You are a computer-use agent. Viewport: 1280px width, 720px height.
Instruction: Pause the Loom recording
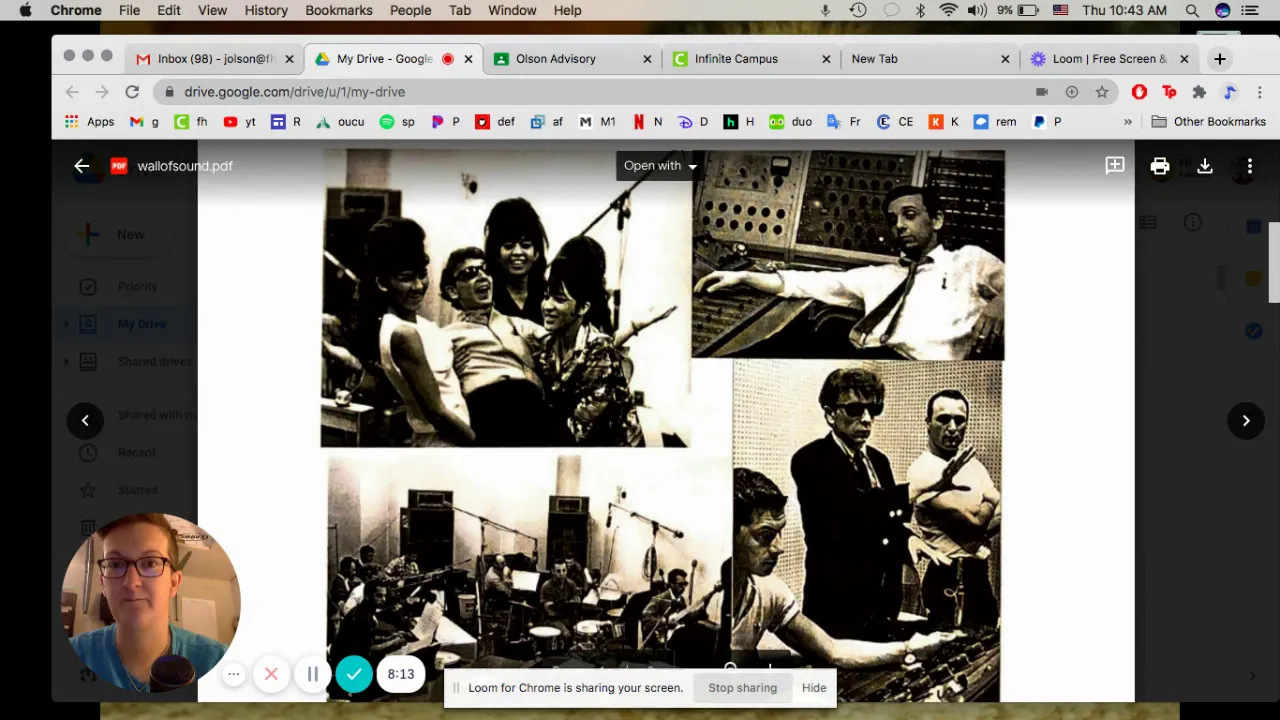pyautogui.click(x=312, y=674)
